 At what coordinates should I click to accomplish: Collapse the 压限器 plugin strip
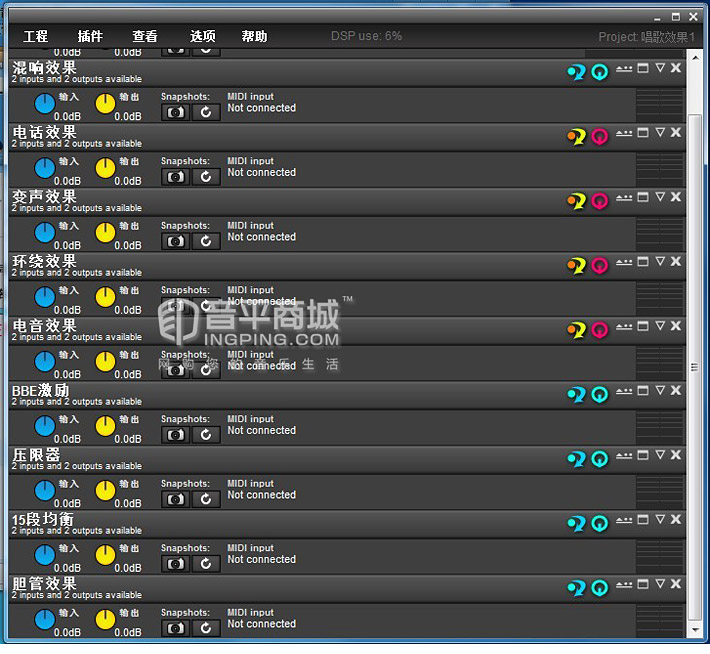pyautogui.click(x=660, y=455)
